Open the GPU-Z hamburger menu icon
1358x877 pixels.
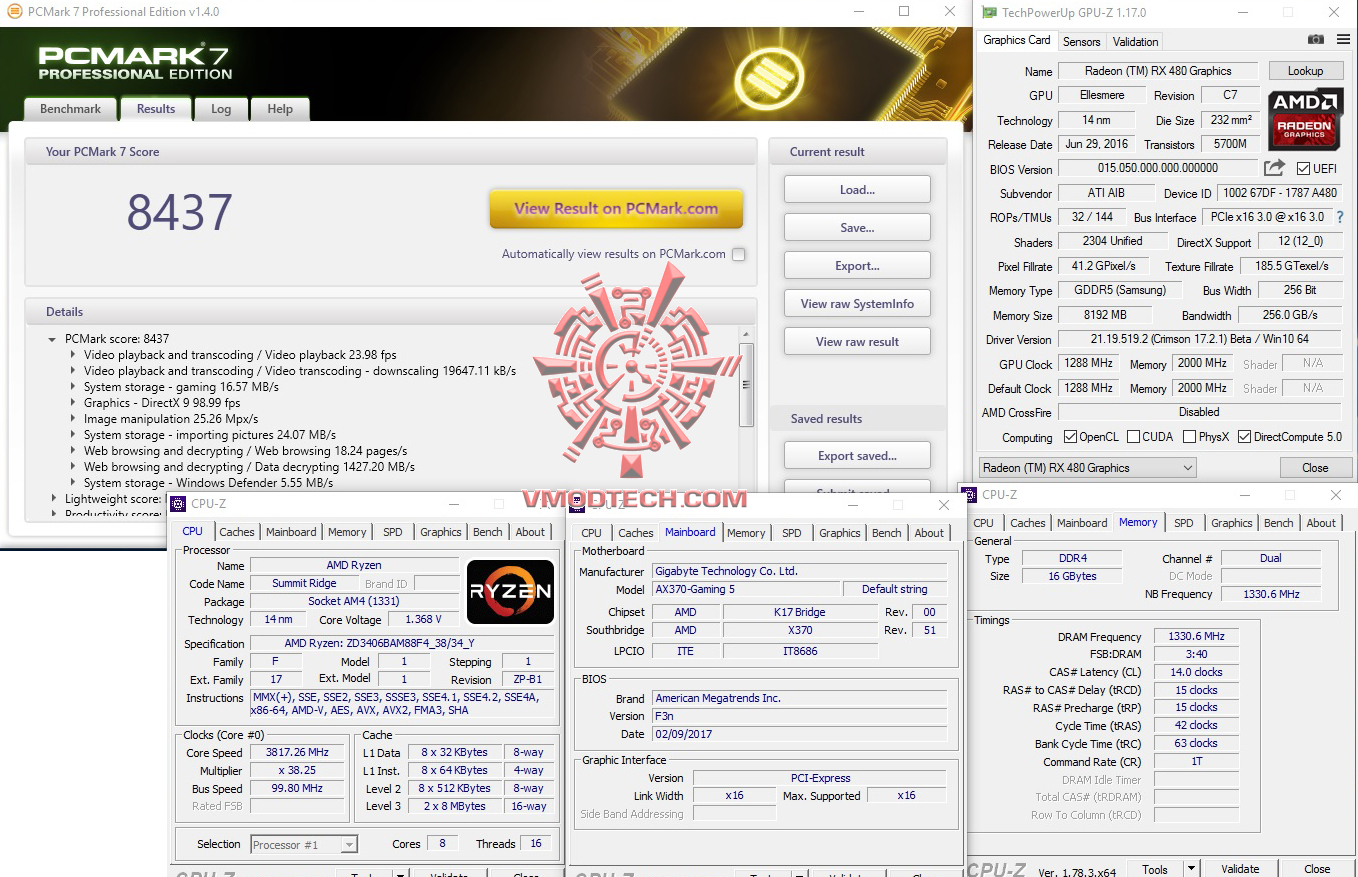pyautogui.click(x=1341, y=40)
